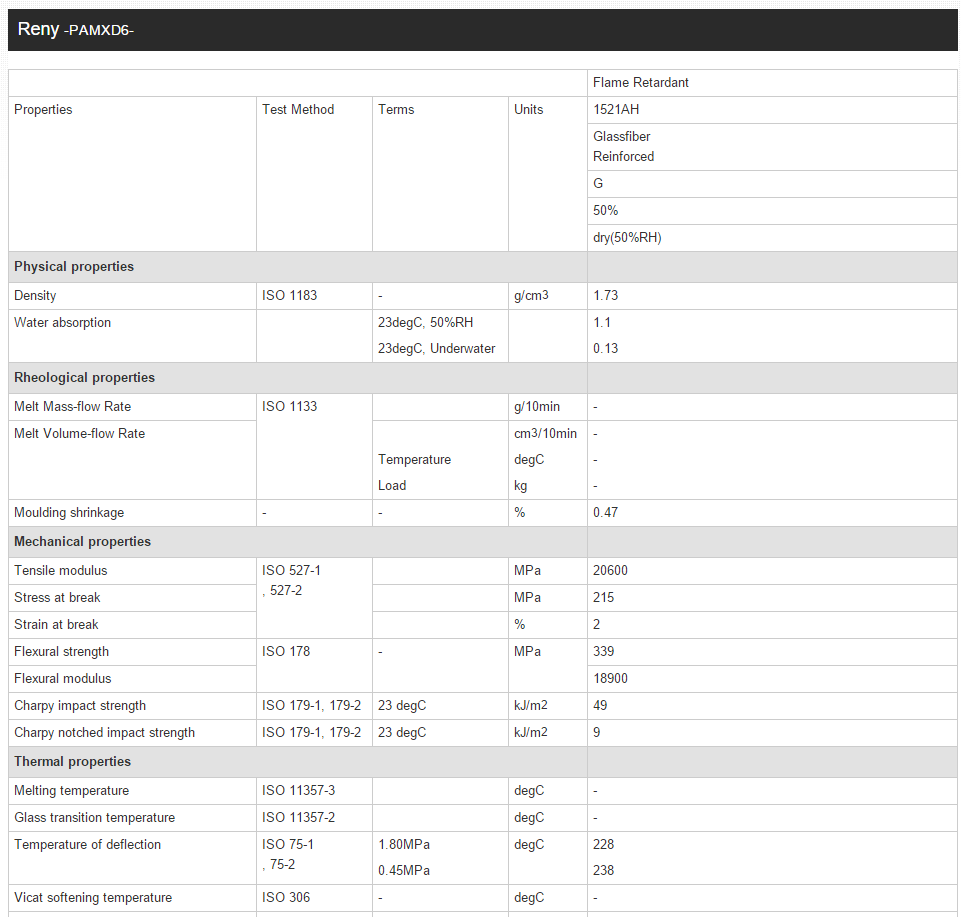
Task: Select the flexural strength value 339
Action: tap(604, 652)
